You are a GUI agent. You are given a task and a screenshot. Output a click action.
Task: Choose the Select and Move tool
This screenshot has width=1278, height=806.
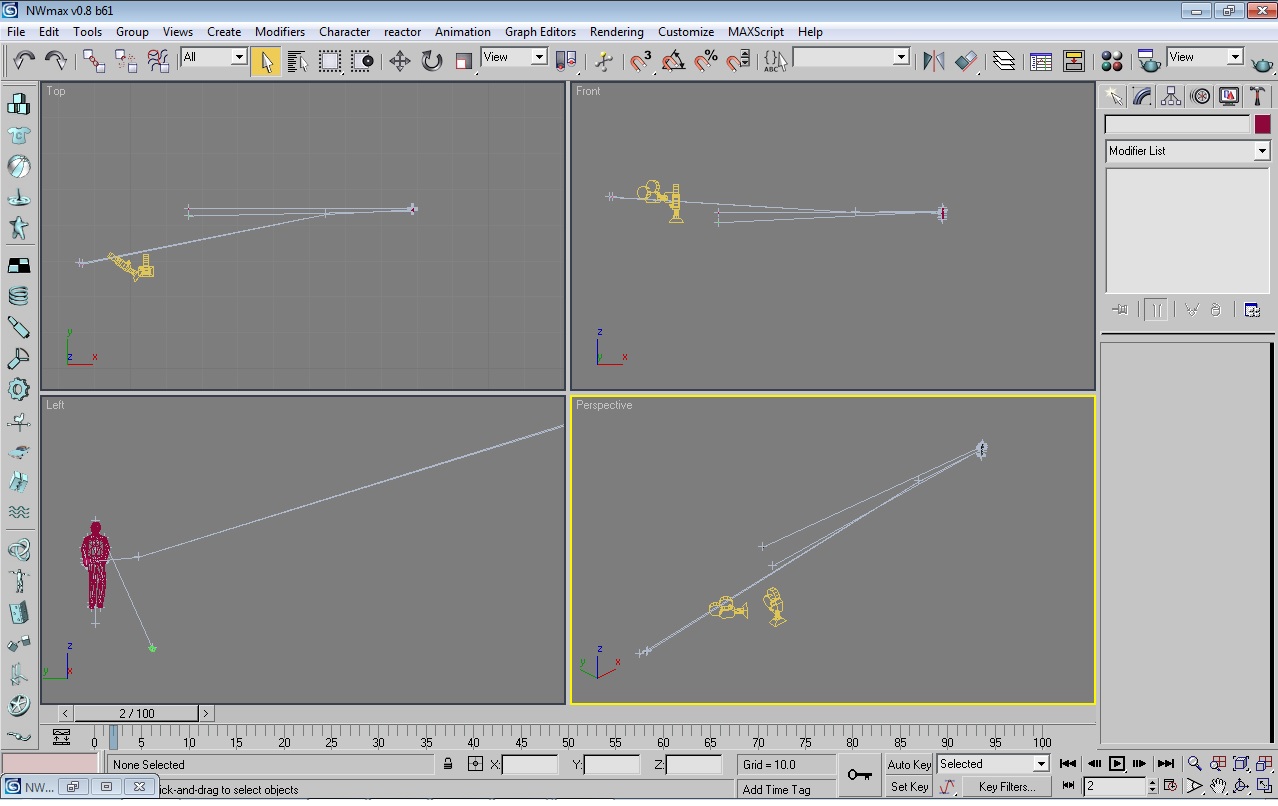399,61
